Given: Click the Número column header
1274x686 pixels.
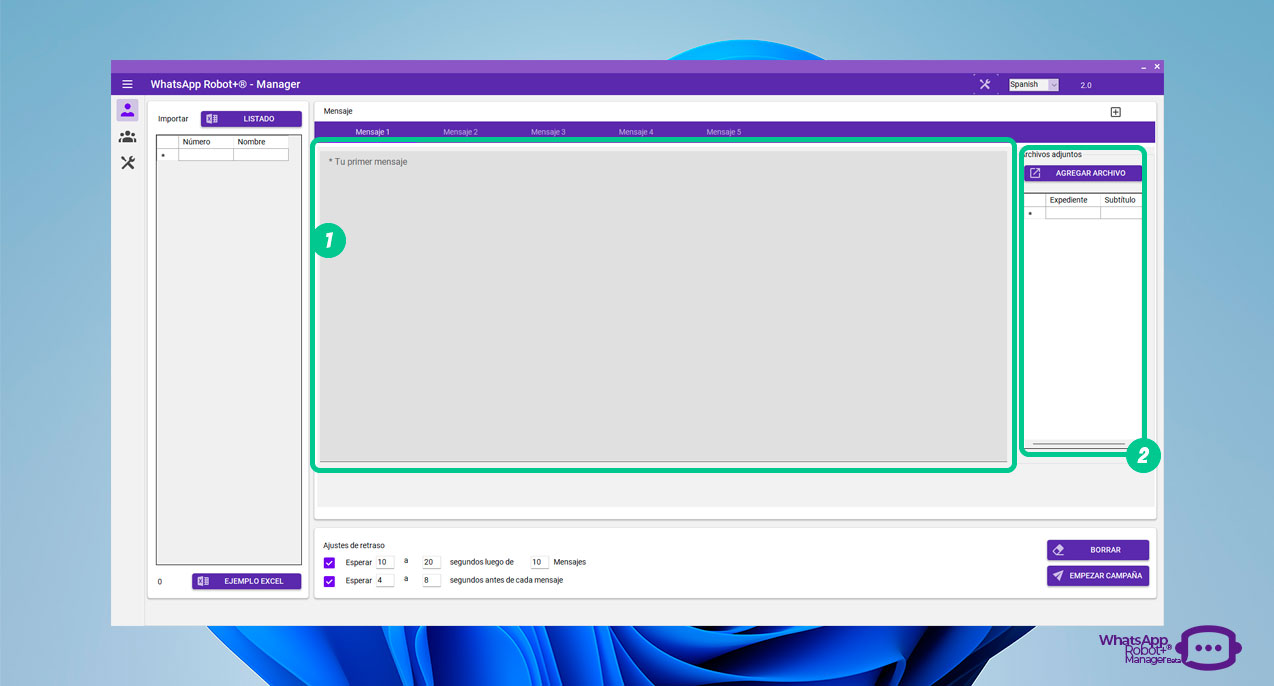Looking at the screenshot, I should (x=206, y=142).
